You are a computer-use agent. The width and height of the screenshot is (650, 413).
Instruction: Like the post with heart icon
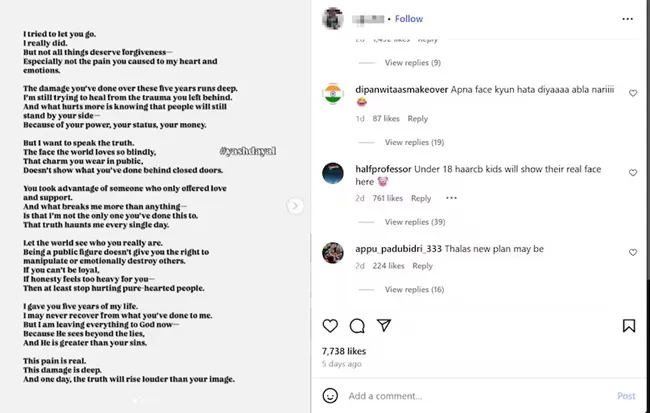(330, 326)
